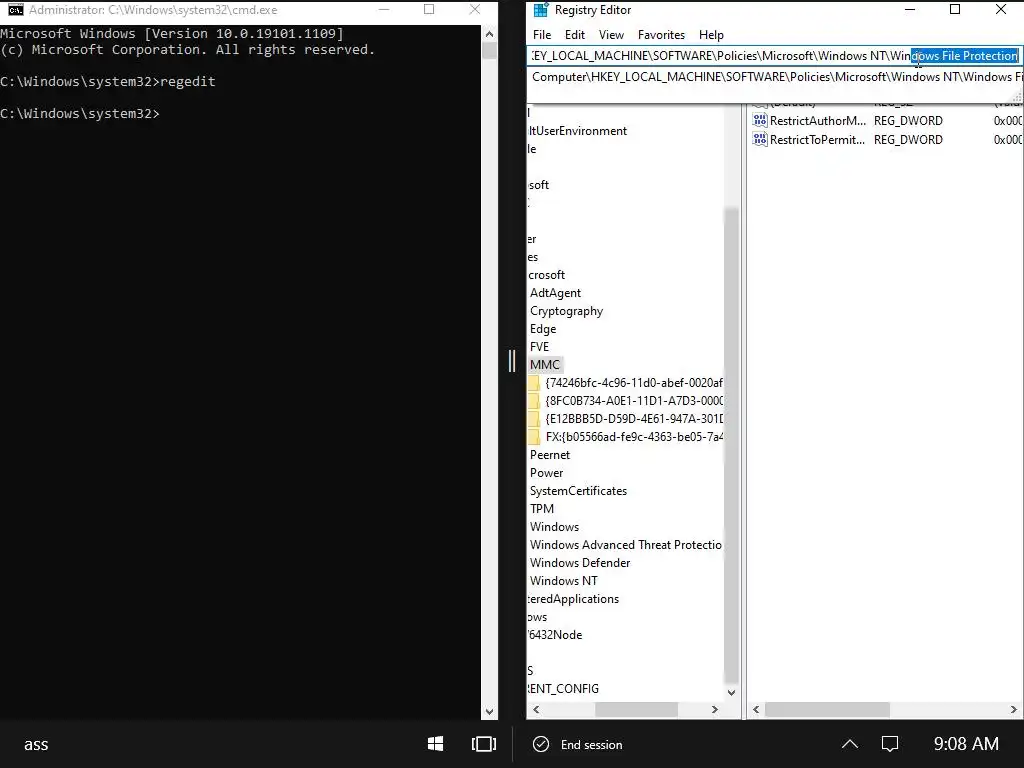Open the File menu in Registry Editor

click(x=541, y=35)
